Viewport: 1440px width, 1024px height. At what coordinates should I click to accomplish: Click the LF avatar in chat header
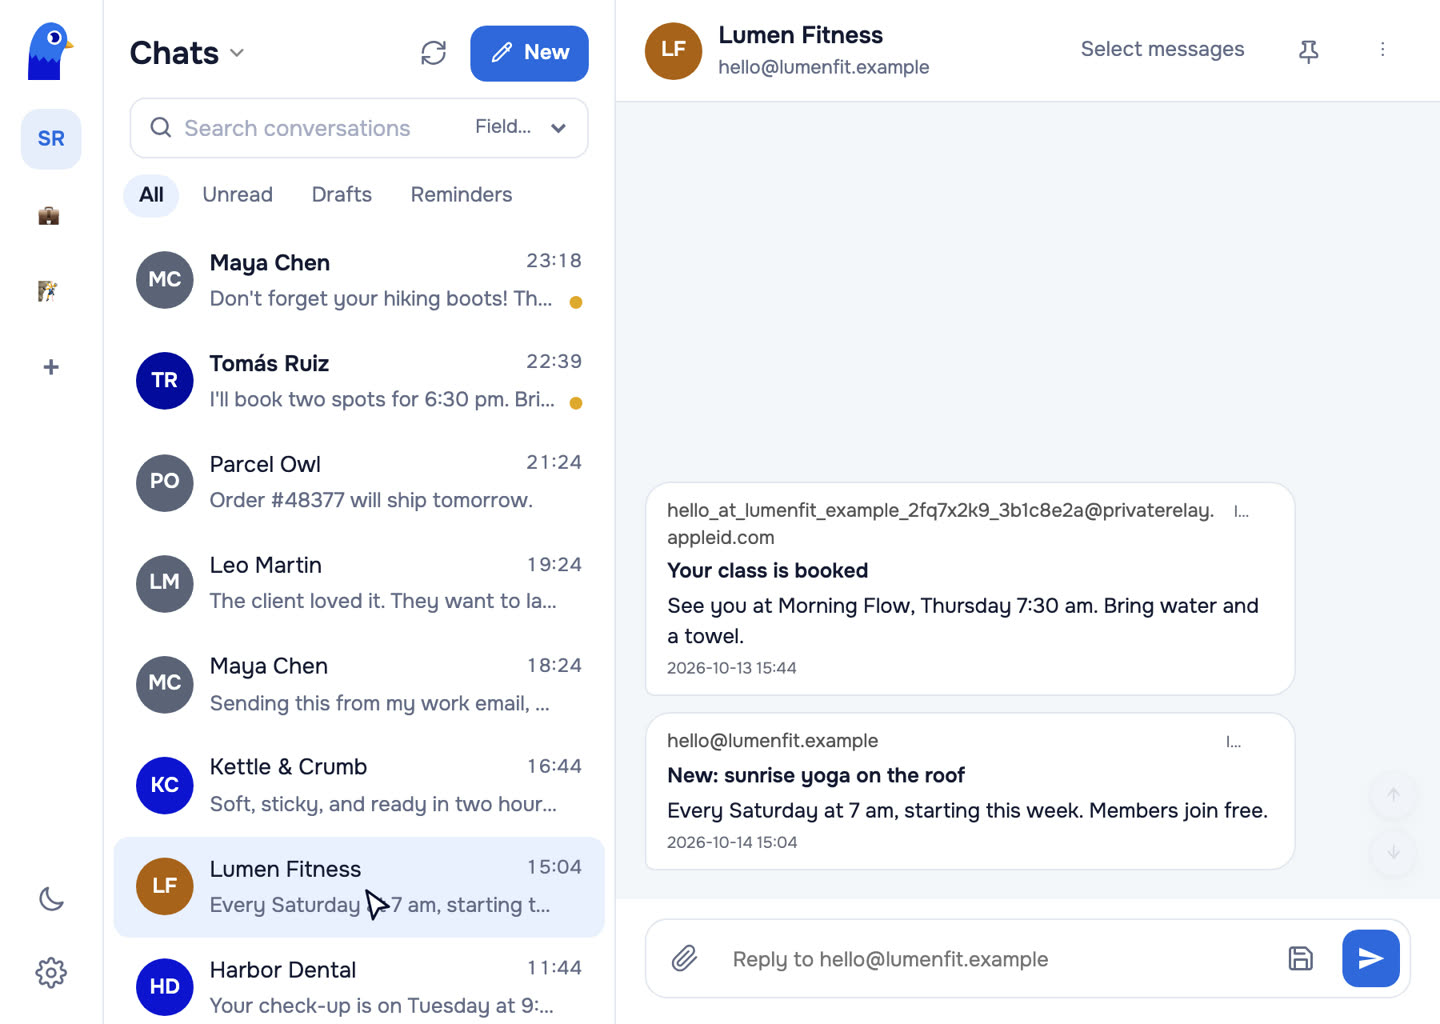674,50
